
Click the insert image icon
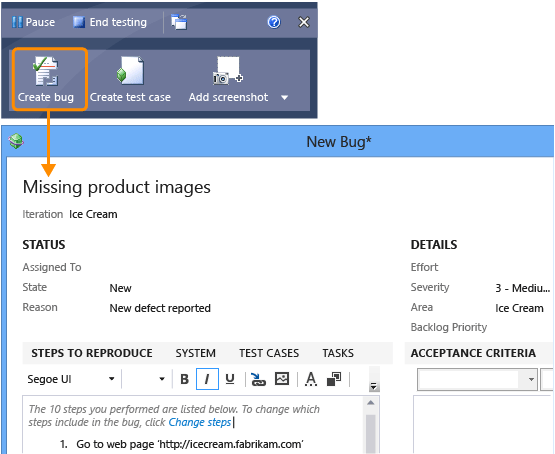282,379
